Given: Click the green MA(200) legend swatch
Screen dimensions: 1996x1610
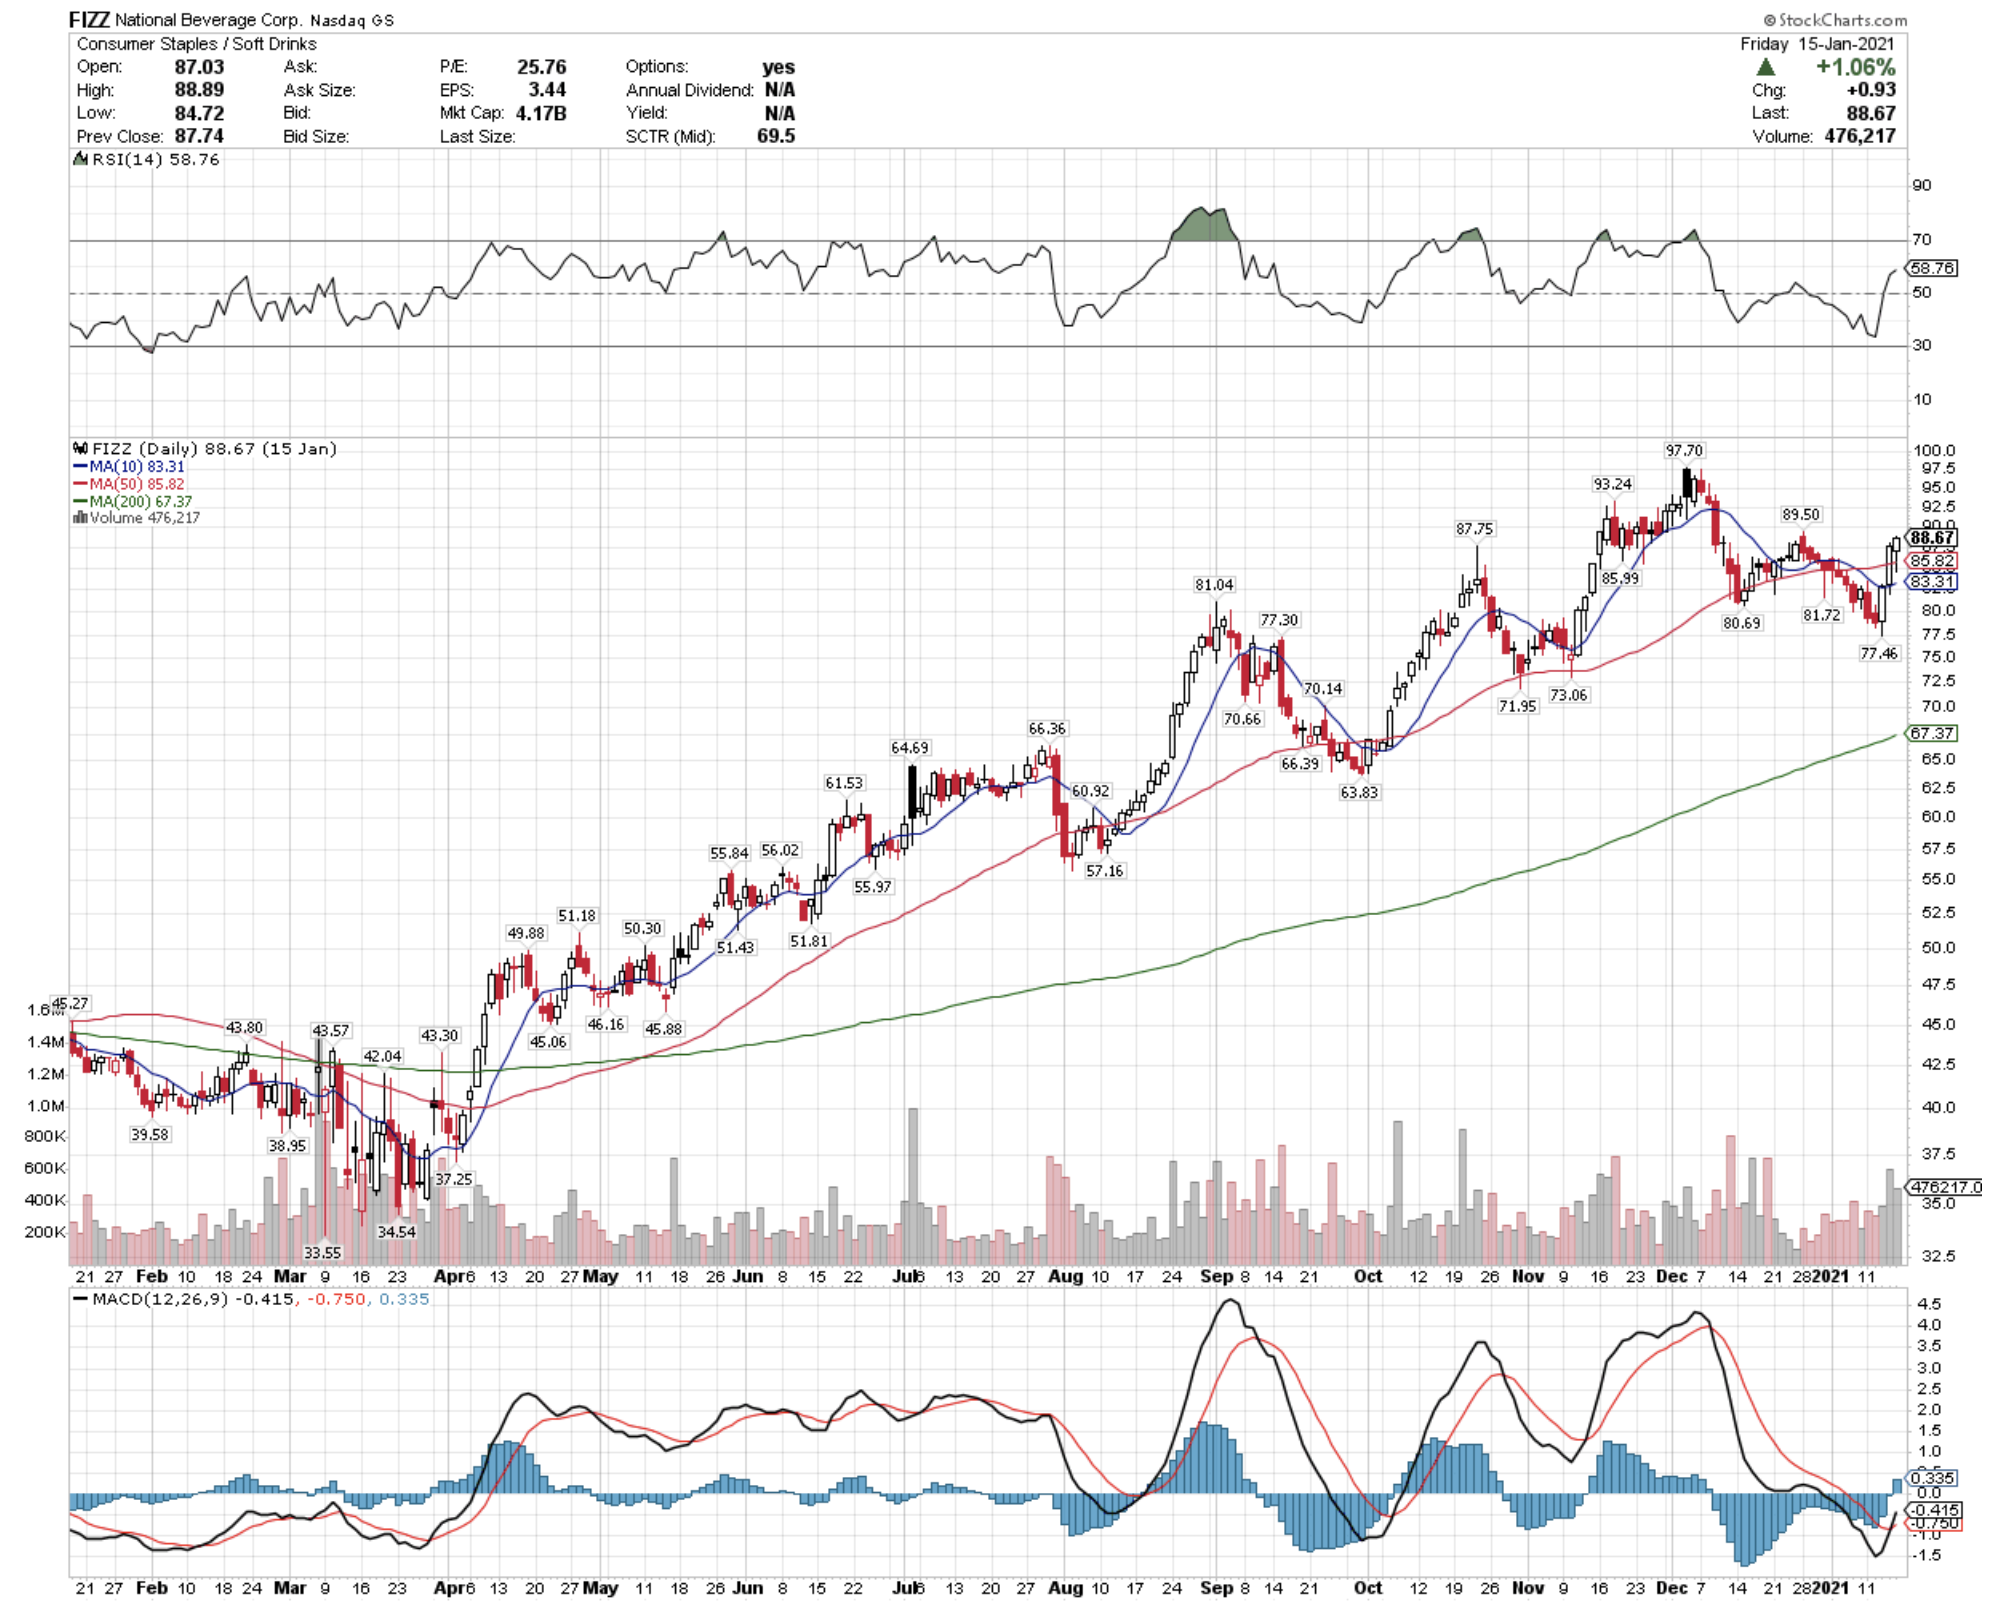Looking at the screenshot, I should click(80, 501).
